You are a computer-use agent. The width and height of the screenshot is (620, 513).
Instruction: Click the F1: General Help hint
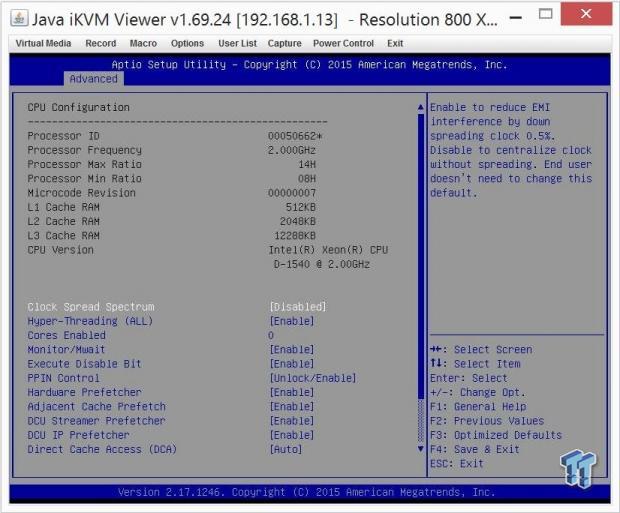click(478, 407)
